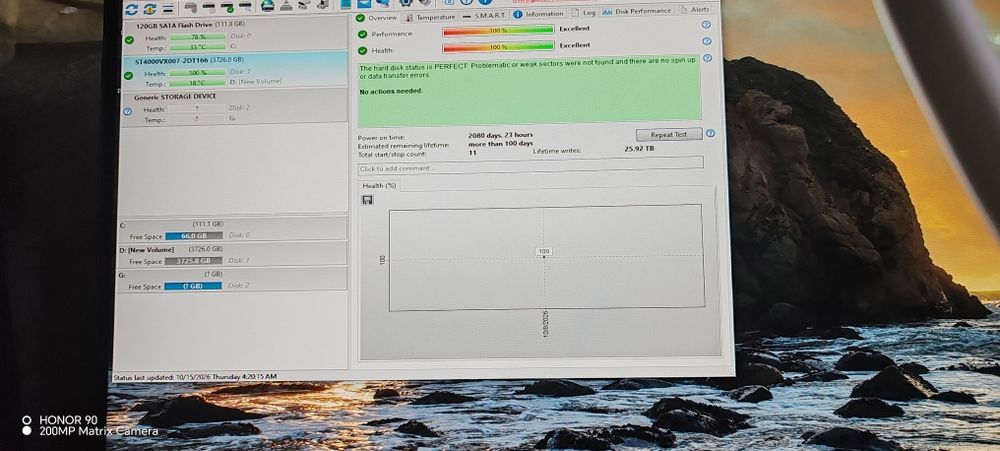Click the 18 °C temperature bar of ST4000VX007
1000x451 pixels.
pyautogui.click(x=198, y=82)
